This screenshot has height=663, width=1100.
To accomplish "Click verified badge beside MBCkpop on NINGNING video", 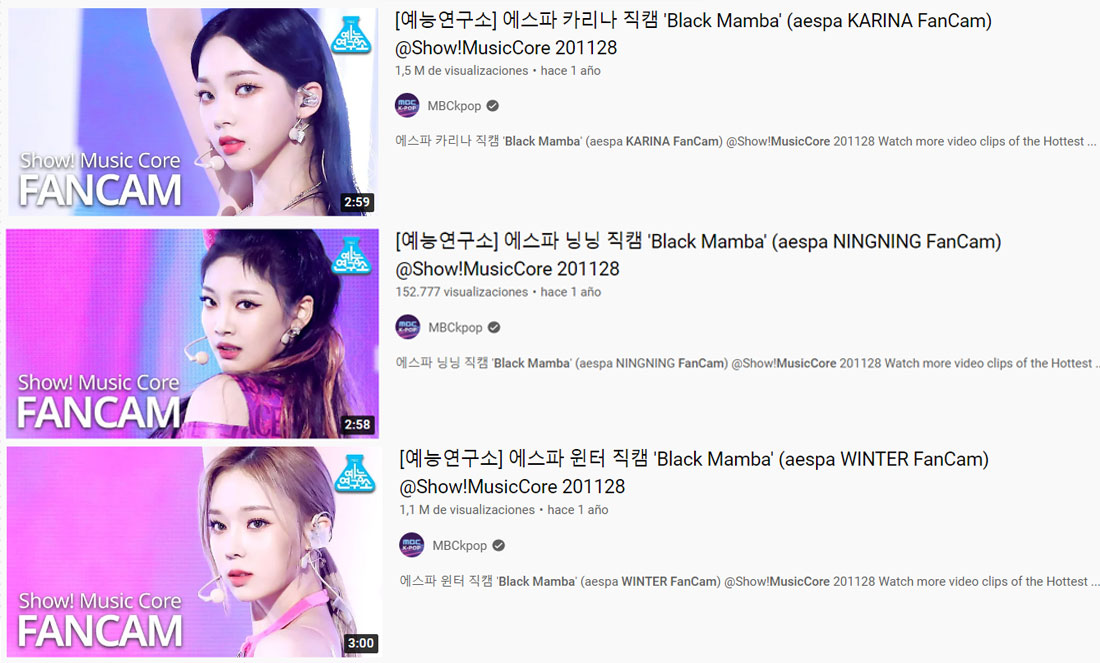I will [494, 328].
